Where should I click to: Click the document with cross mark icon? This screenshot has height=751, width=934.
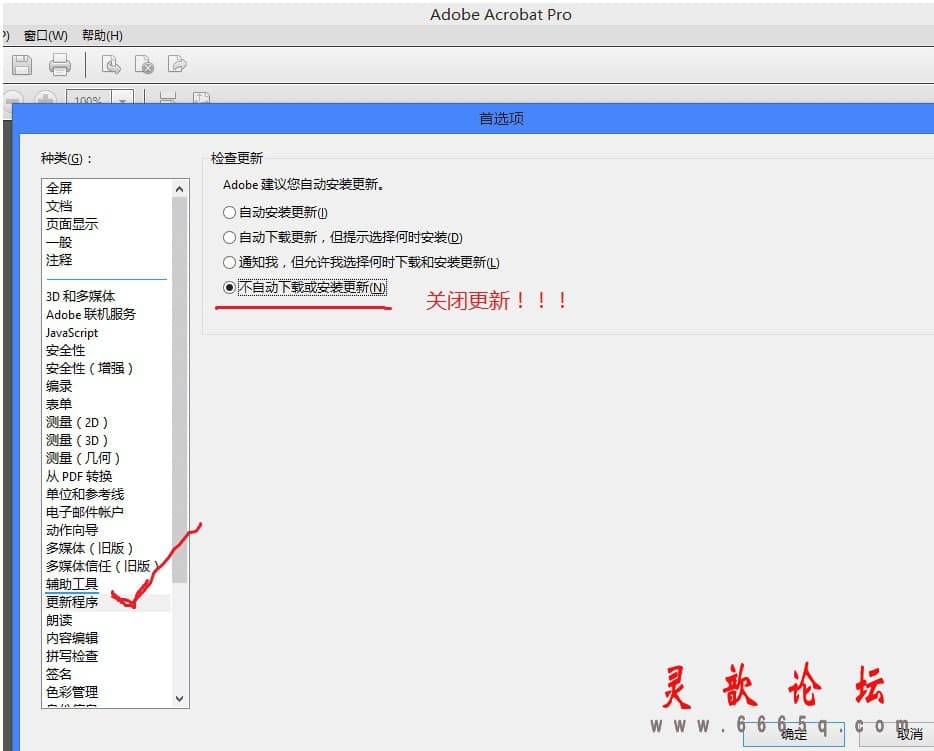(x=144, y=64)
